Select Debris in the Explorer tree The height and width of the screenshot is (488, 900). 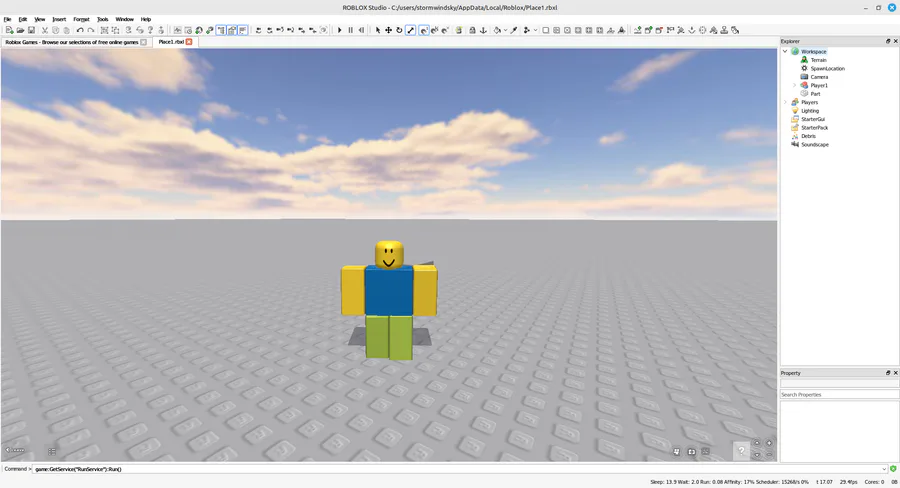[808, 136]
